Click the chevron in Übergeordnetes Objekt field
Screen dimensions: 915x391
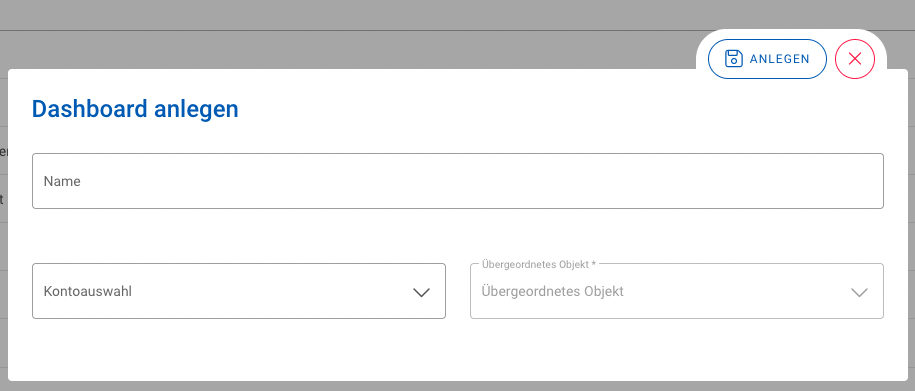(x=859, y=292)
